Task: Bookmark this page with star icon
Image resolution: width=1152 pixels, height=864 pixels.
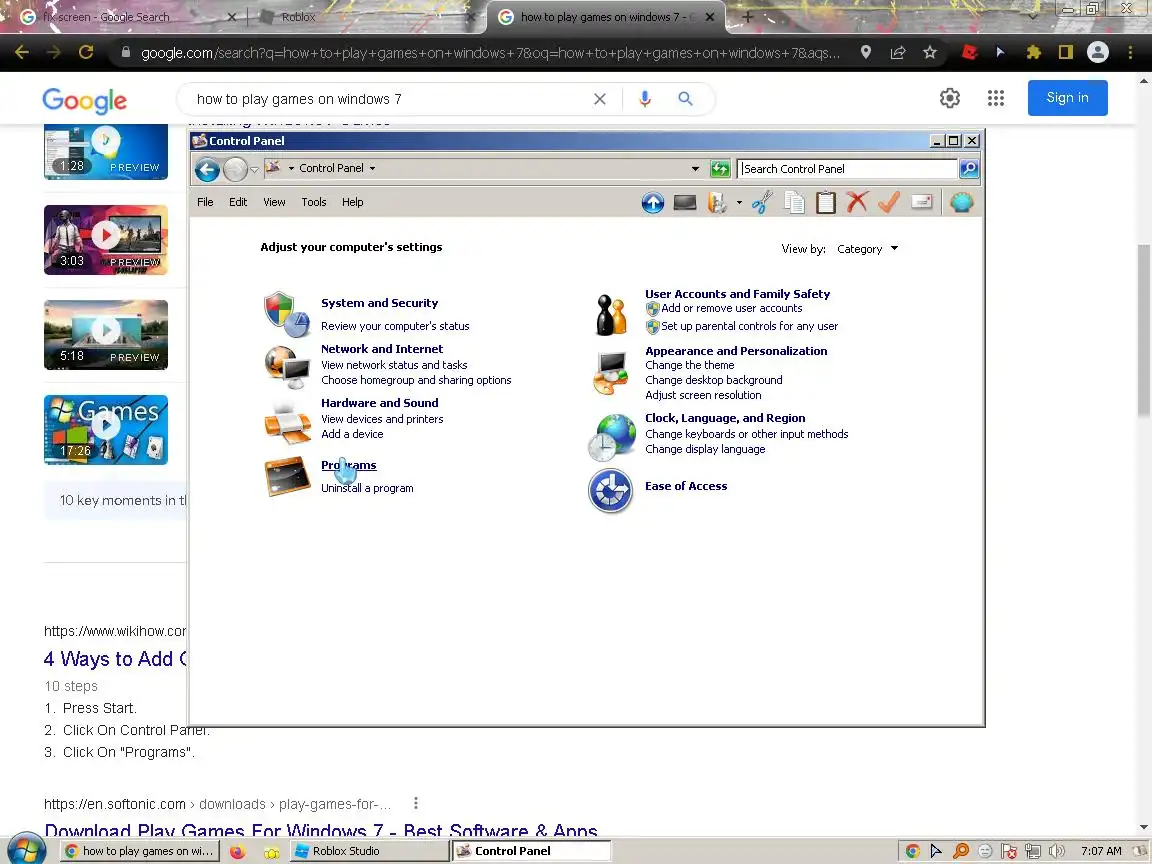Action: (930, 52)
